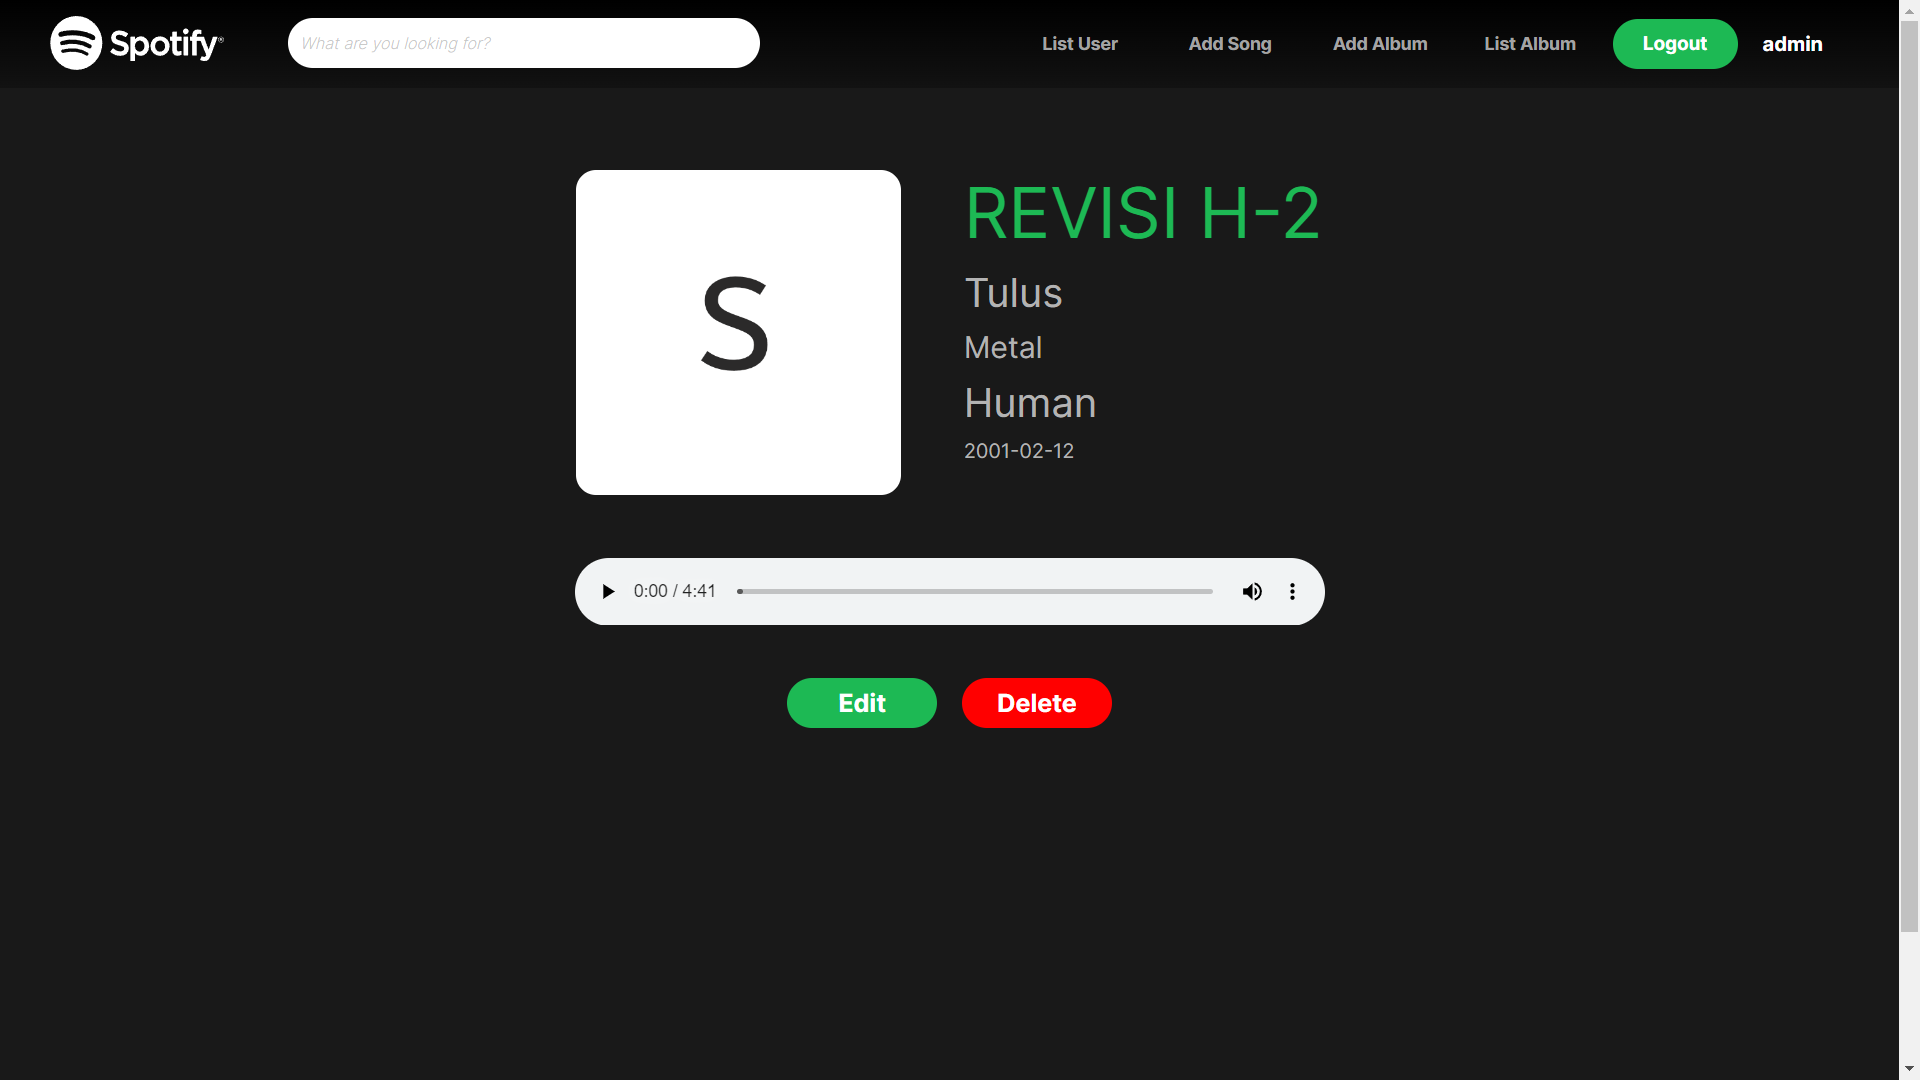Click the Edit button

861,703
